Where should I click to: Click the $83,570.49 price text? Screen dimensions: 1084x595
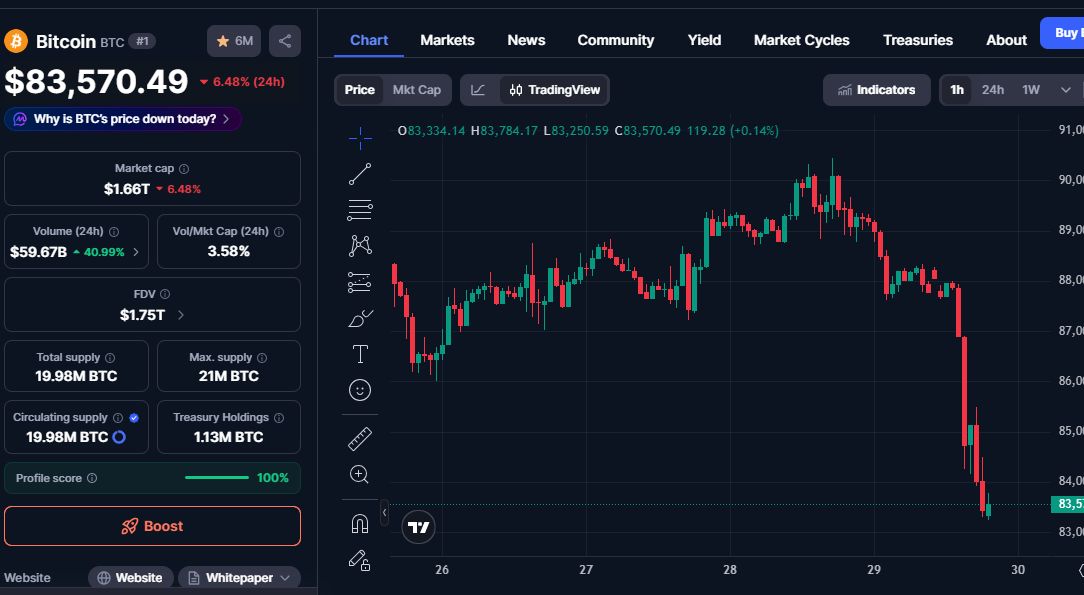click(x=96, y=82)
